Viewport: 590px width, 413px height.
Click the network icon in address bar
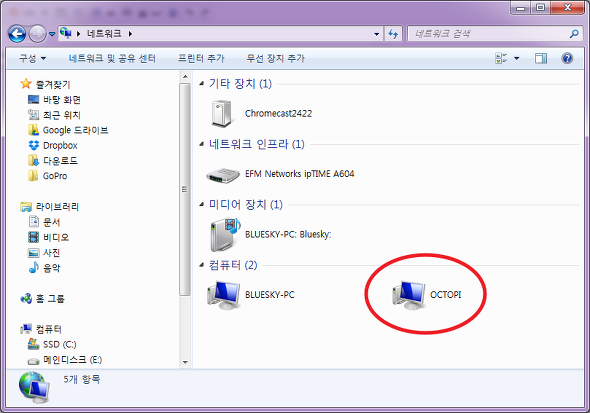66,33
